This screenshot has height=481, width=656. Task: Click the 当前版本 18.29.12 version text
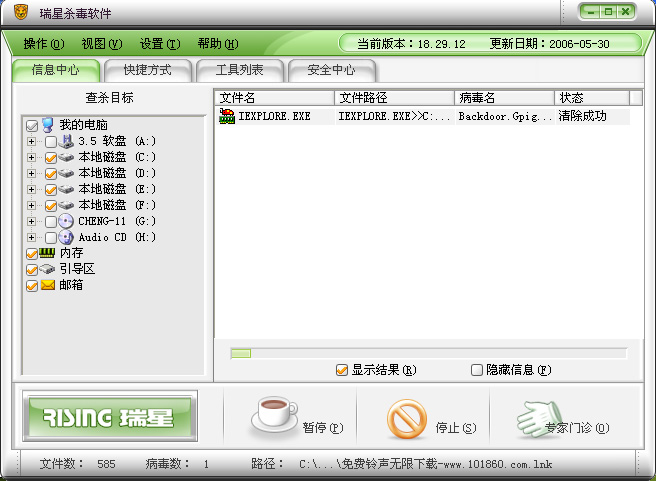click(x=411, y=43)
